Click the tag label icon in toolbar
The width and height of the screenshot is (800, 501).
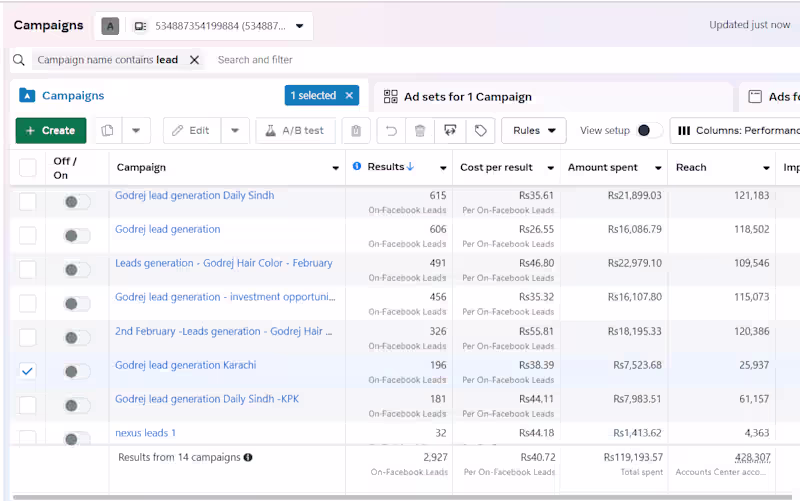(x=480, y=131)
